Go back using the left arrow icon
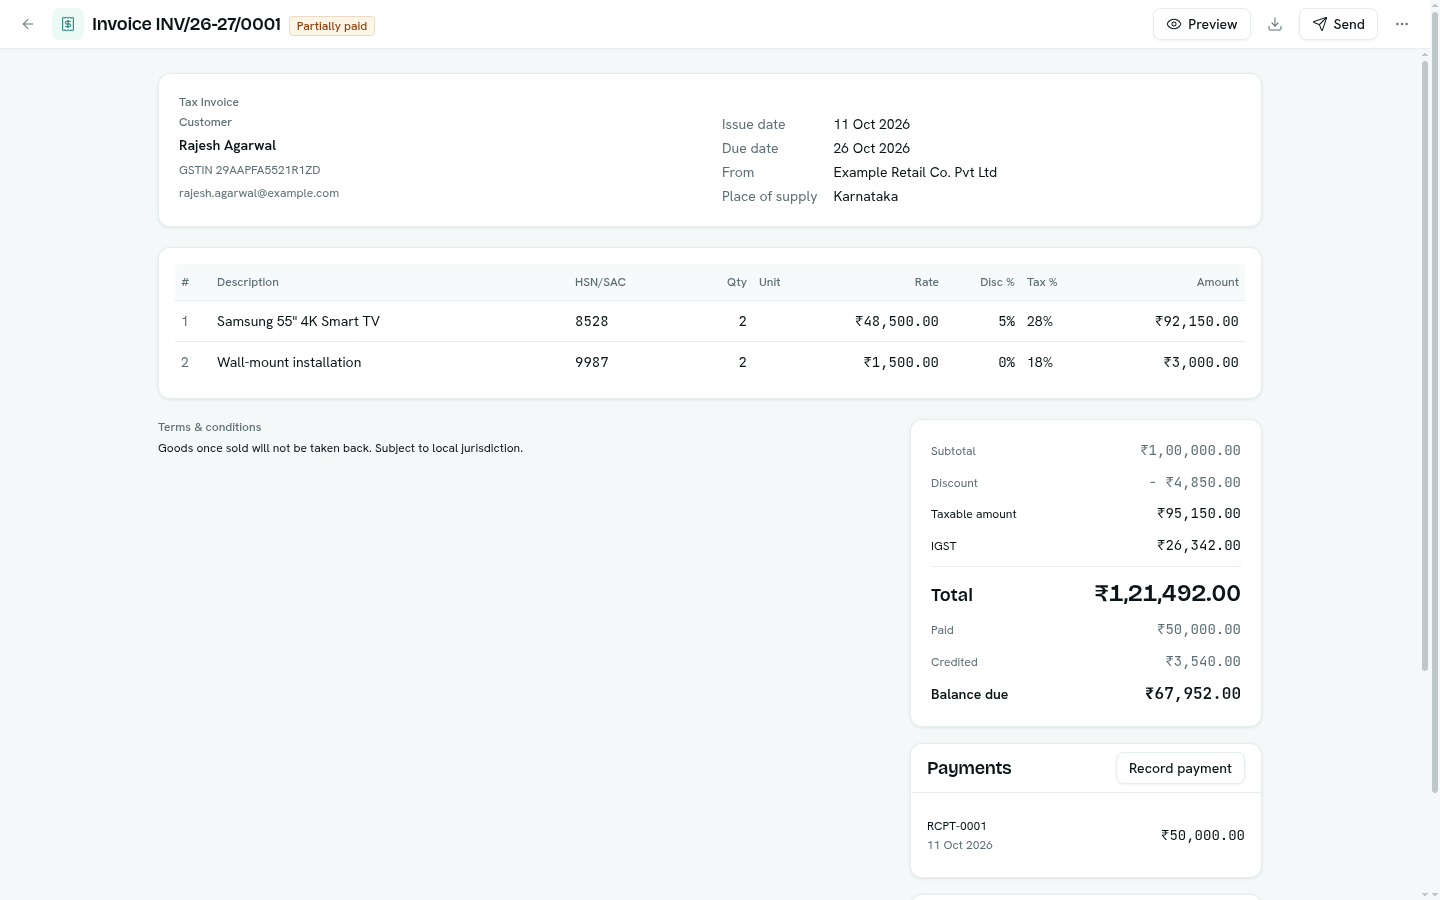Viewport: 1440px width, 900px height. tap(28, 24)
